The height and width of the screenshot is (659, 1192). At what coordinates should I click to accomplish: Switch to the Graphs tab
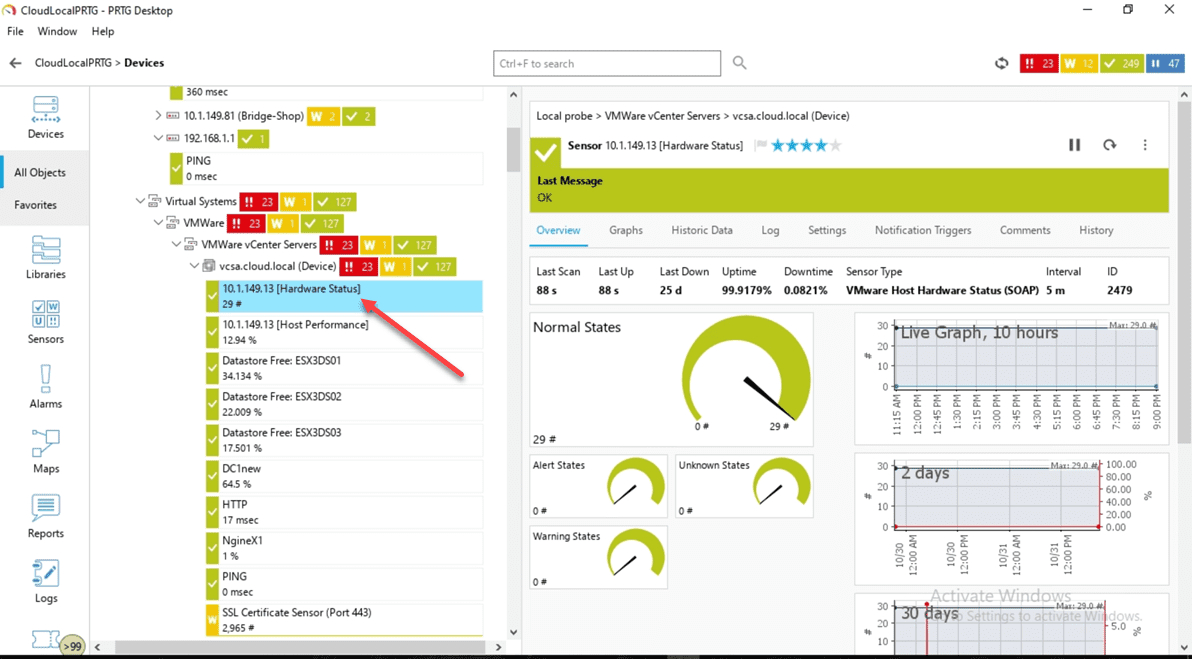tap(626, 230)
